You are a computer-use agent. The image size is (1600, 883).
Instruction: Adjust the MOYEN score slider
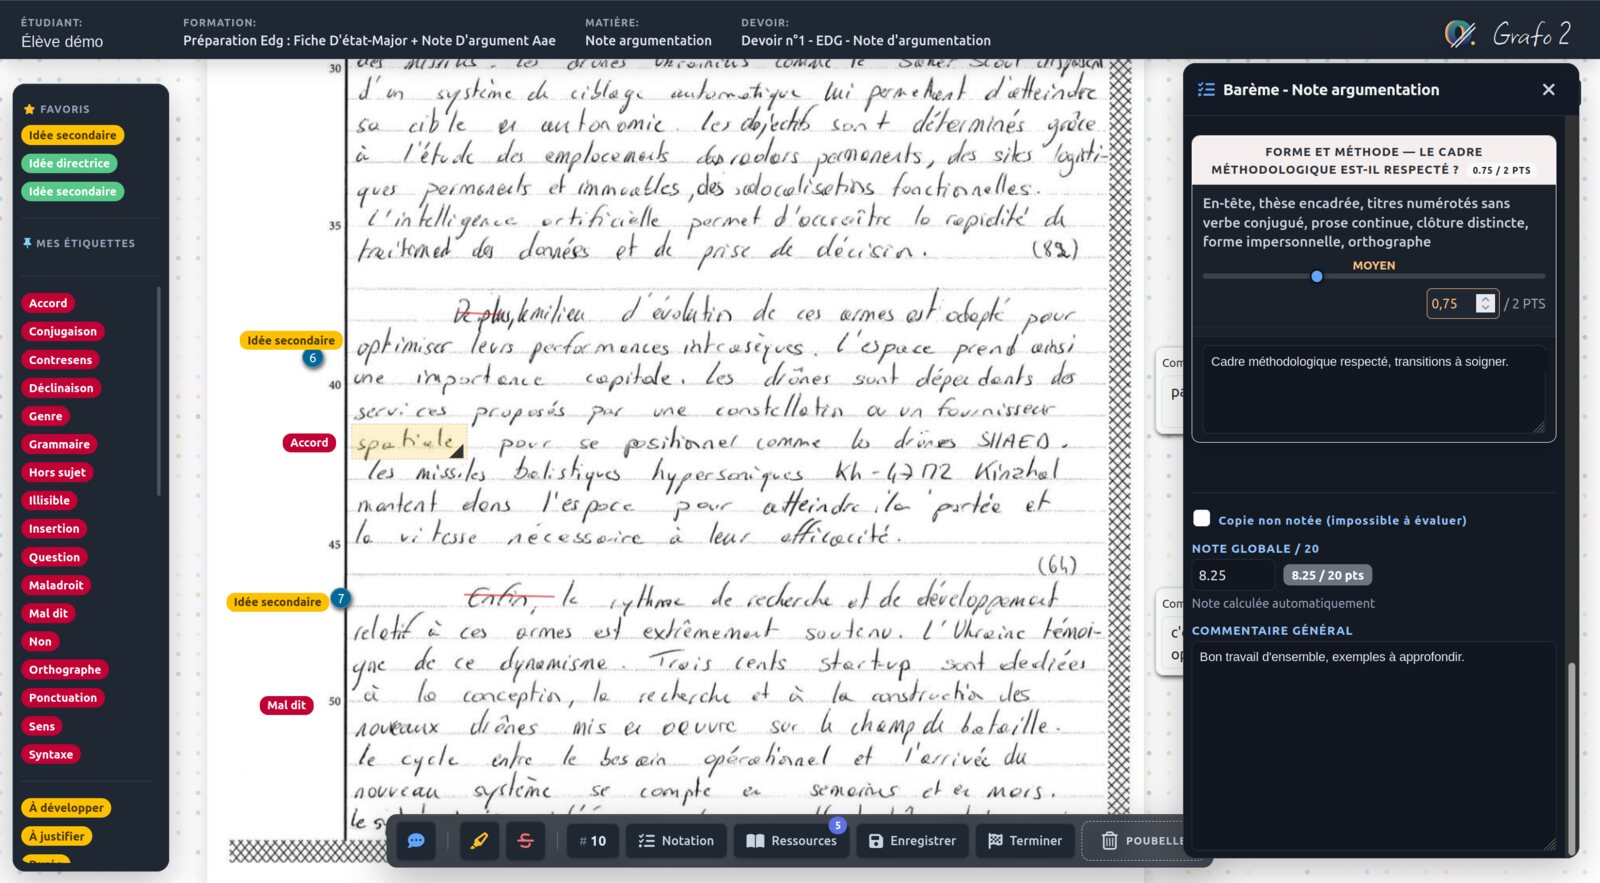1317,276
